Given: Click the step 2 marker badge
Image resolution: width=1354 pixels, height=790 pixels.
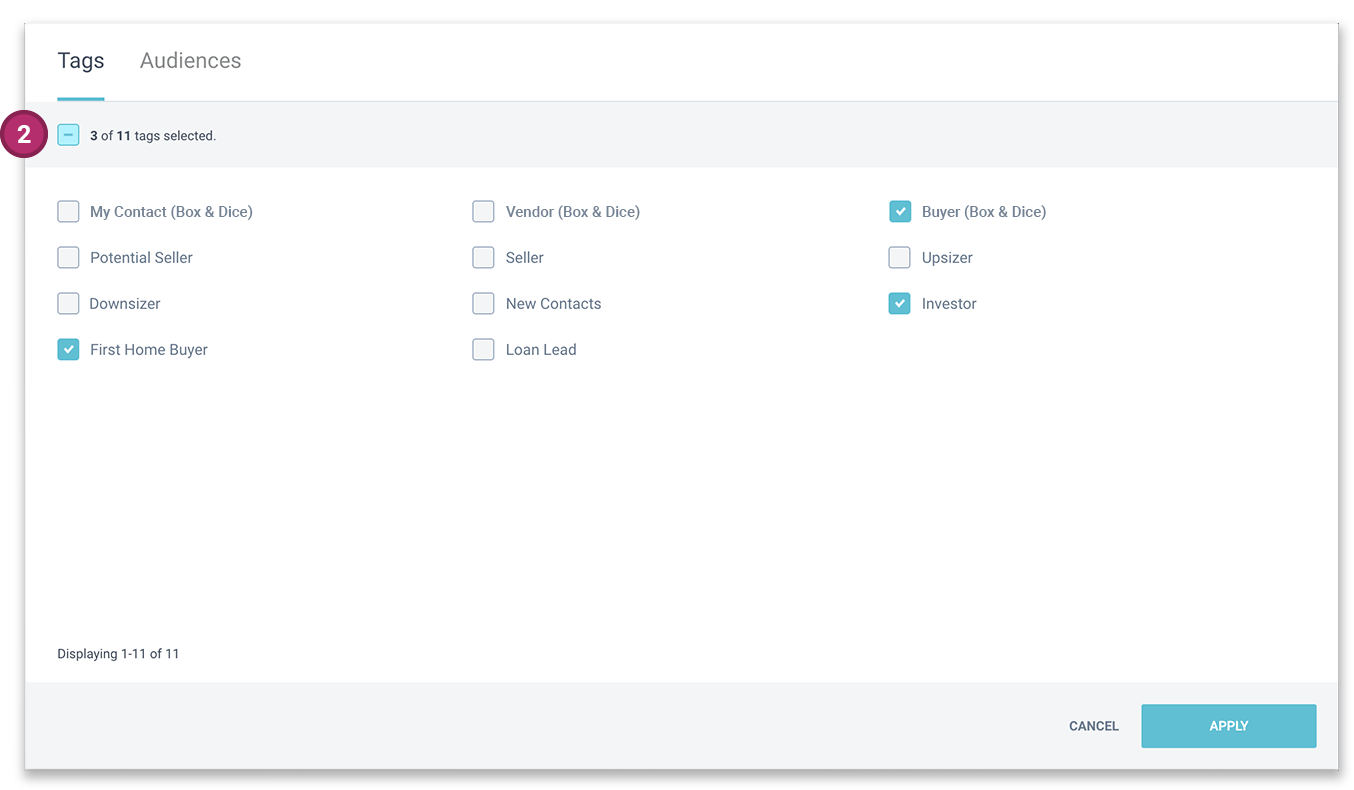Looking at the screenshot, I should [x=24, y=134].
